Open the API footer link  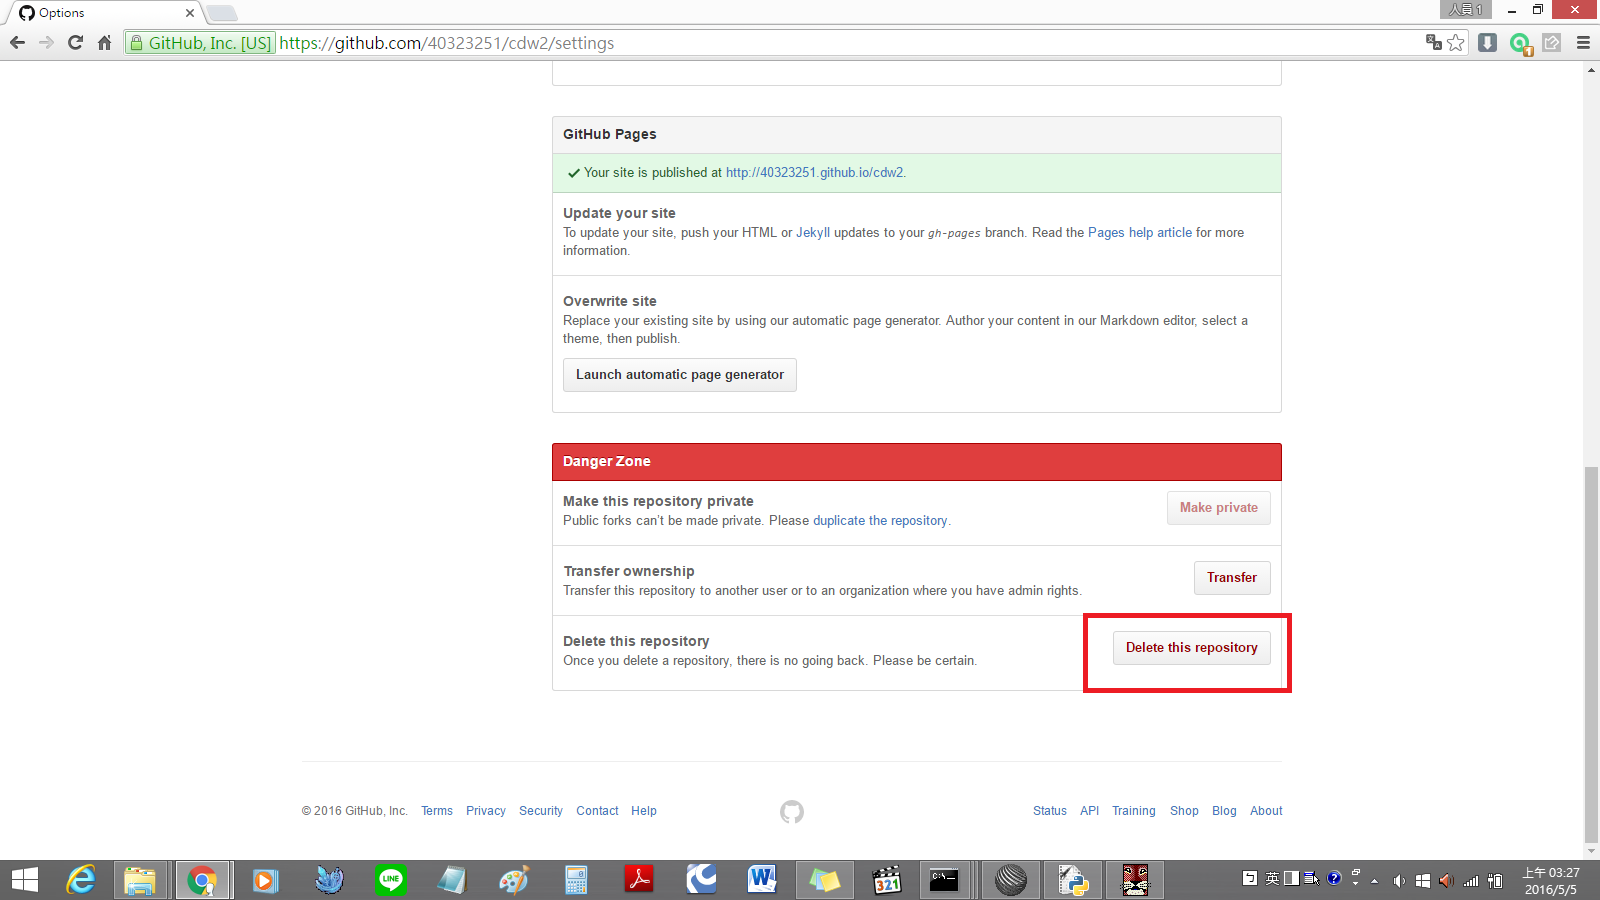1089,811
